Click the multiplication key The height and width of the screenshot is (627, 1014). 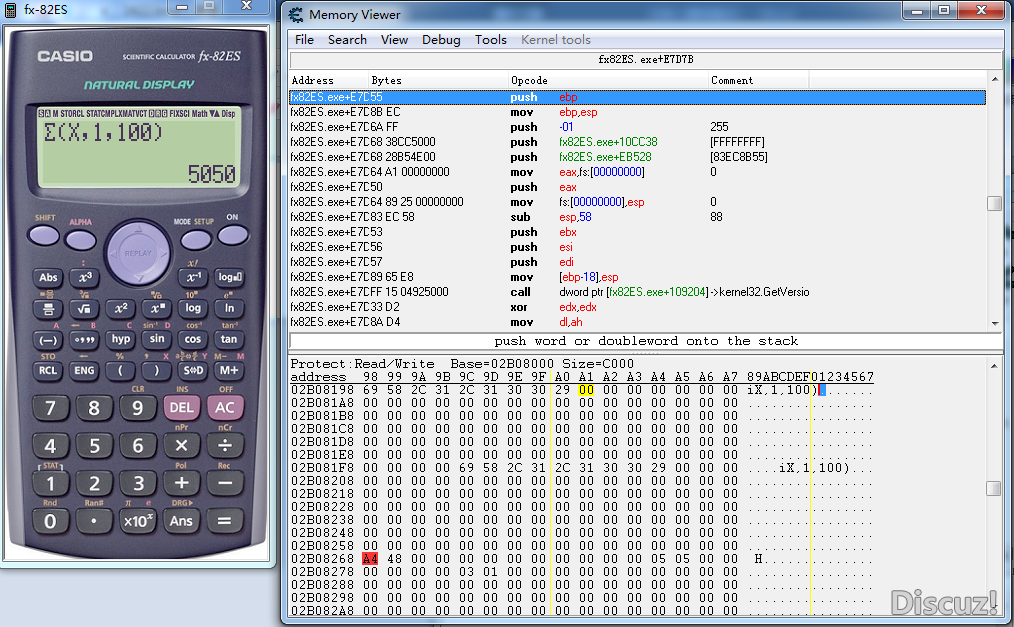[181, 446]
